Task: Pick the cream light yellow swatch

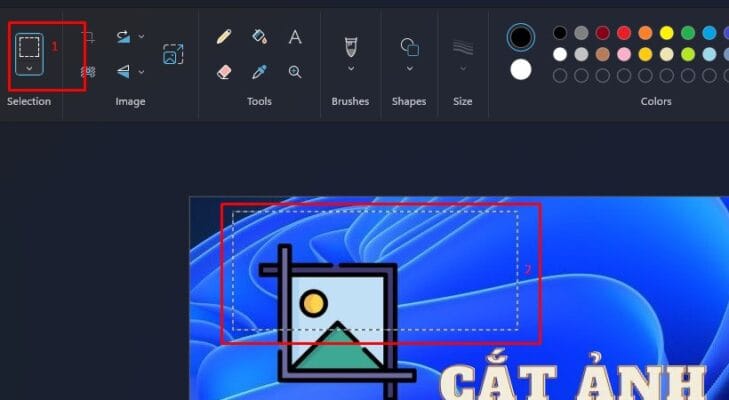Action: click(x=667, y=54)
